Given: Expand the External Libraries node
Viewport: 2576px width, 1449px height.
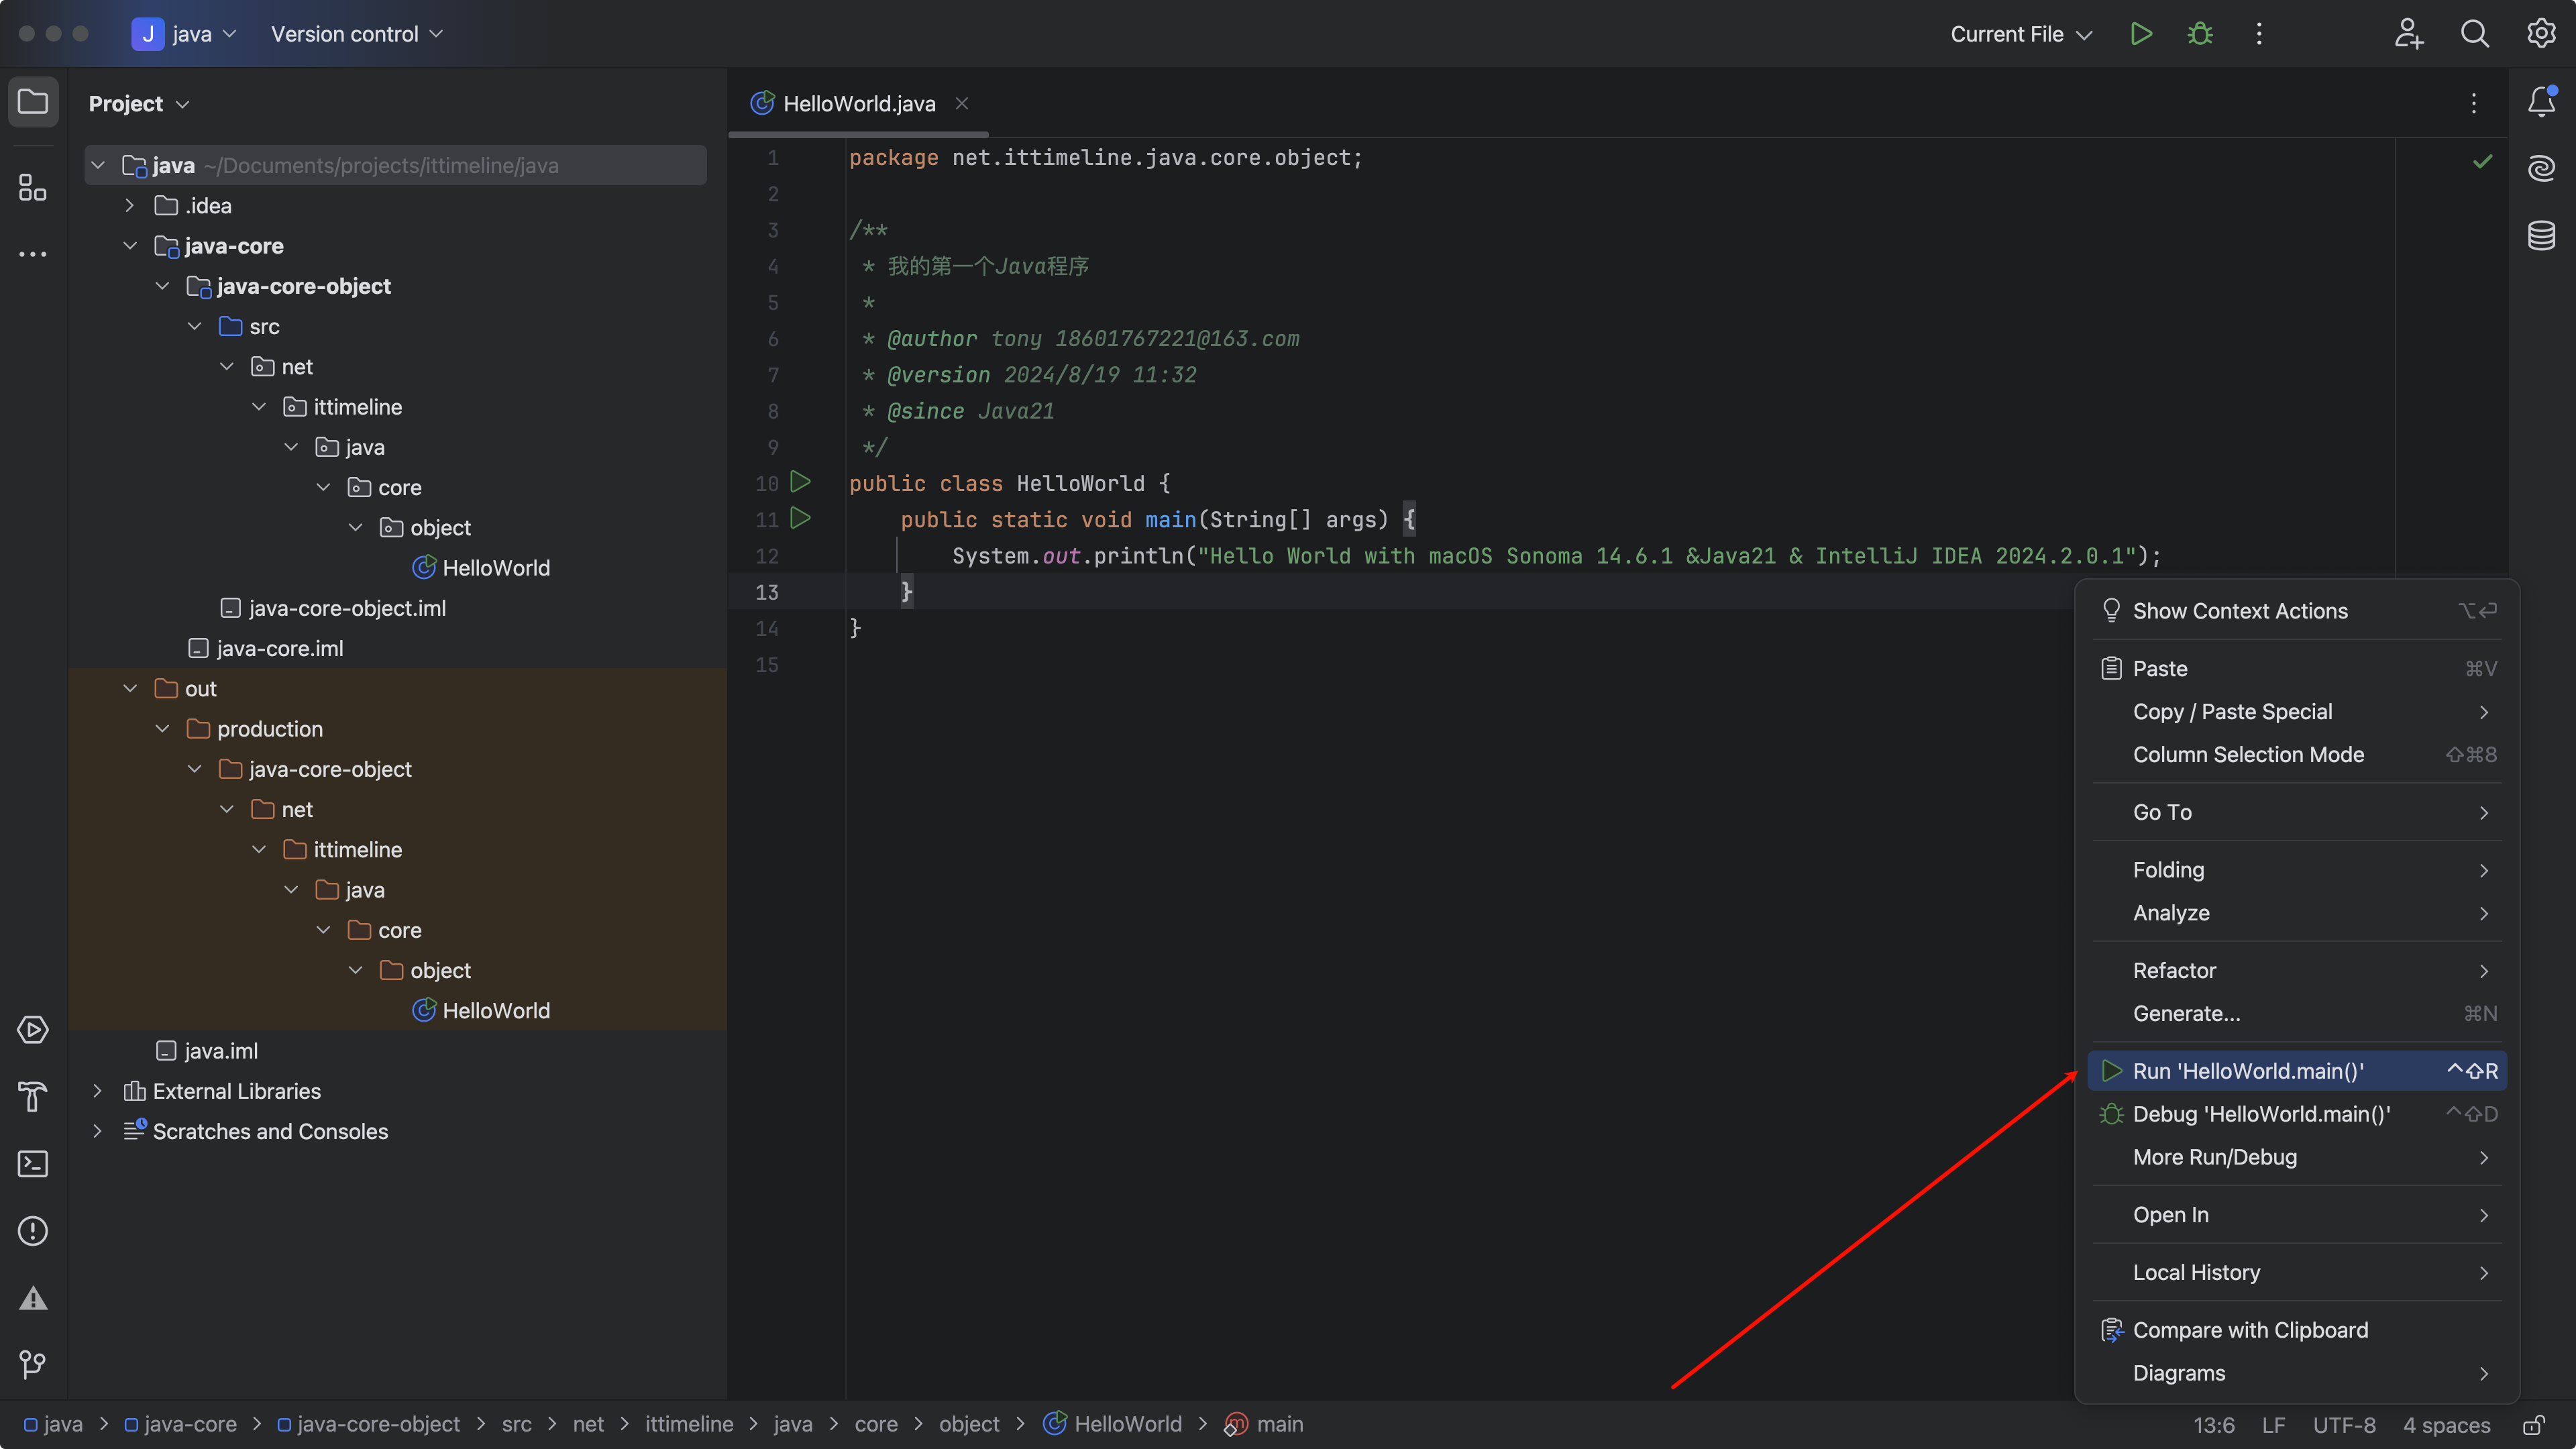Looking at the screenshot, I should pyautogui.click(x=97, y=1091).
